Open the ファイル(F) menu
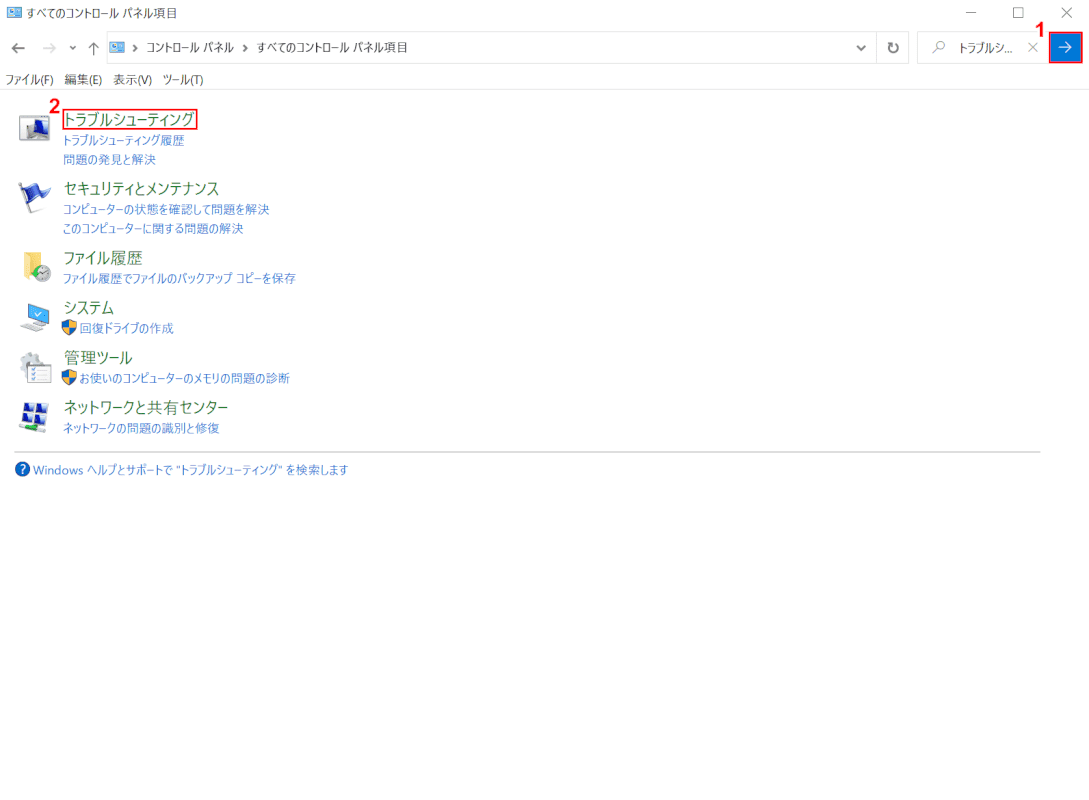This screenshot has height=800, width=1089. 29,80
